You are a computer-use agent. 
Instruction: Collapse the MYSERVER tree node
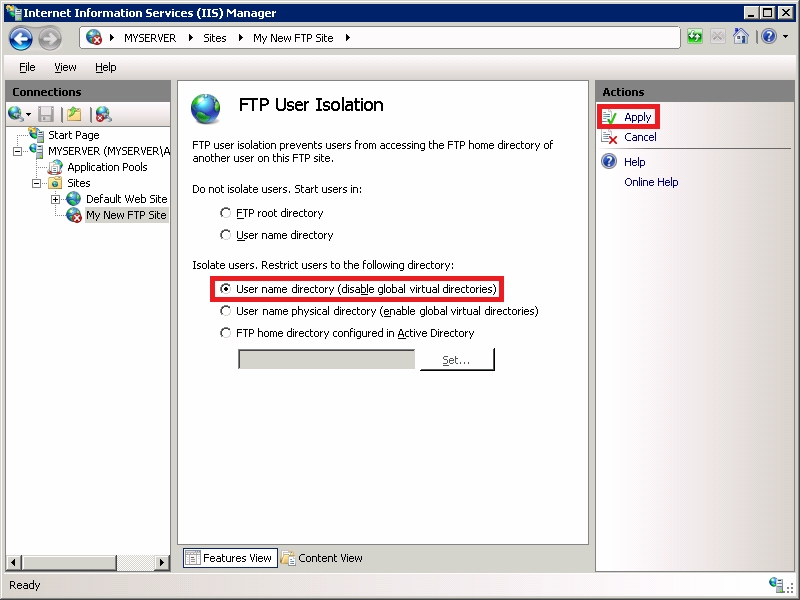[18, 151]
